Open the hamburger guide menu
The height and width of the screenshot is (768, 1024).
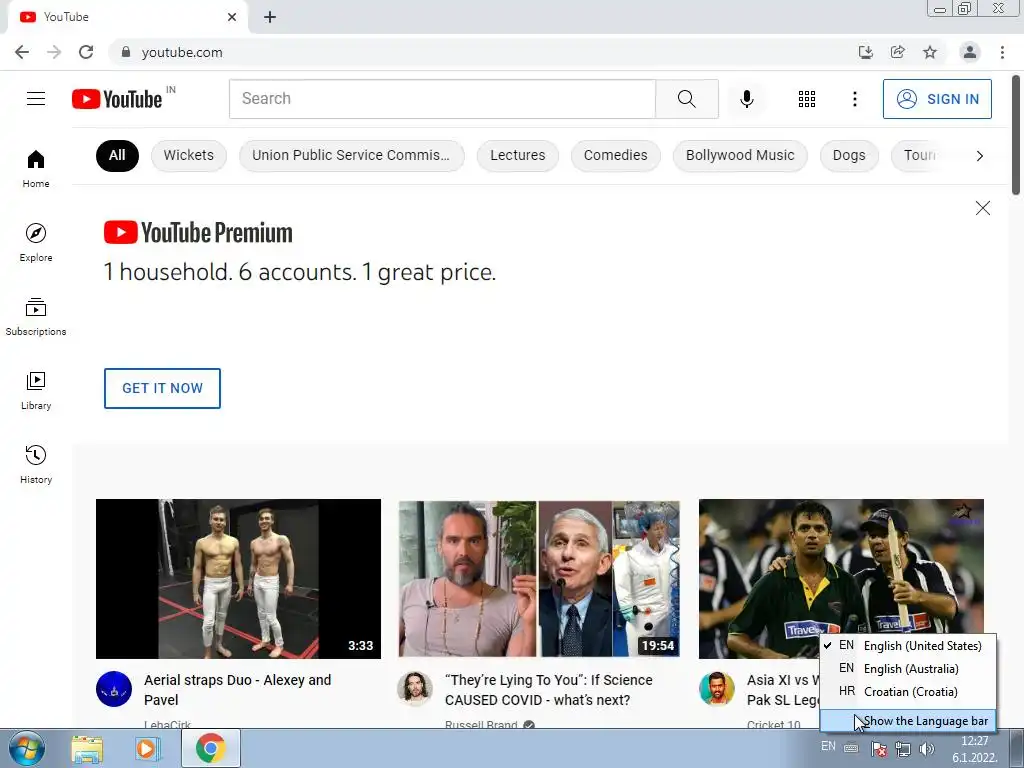click(x=36, y=99)
